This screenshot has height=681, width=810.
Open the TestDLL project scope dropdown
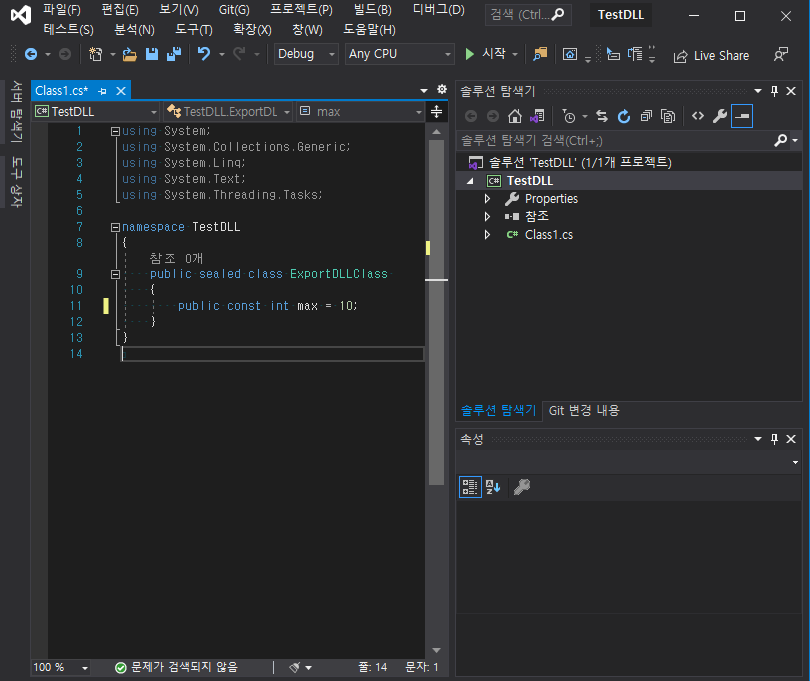pos(97,112)
